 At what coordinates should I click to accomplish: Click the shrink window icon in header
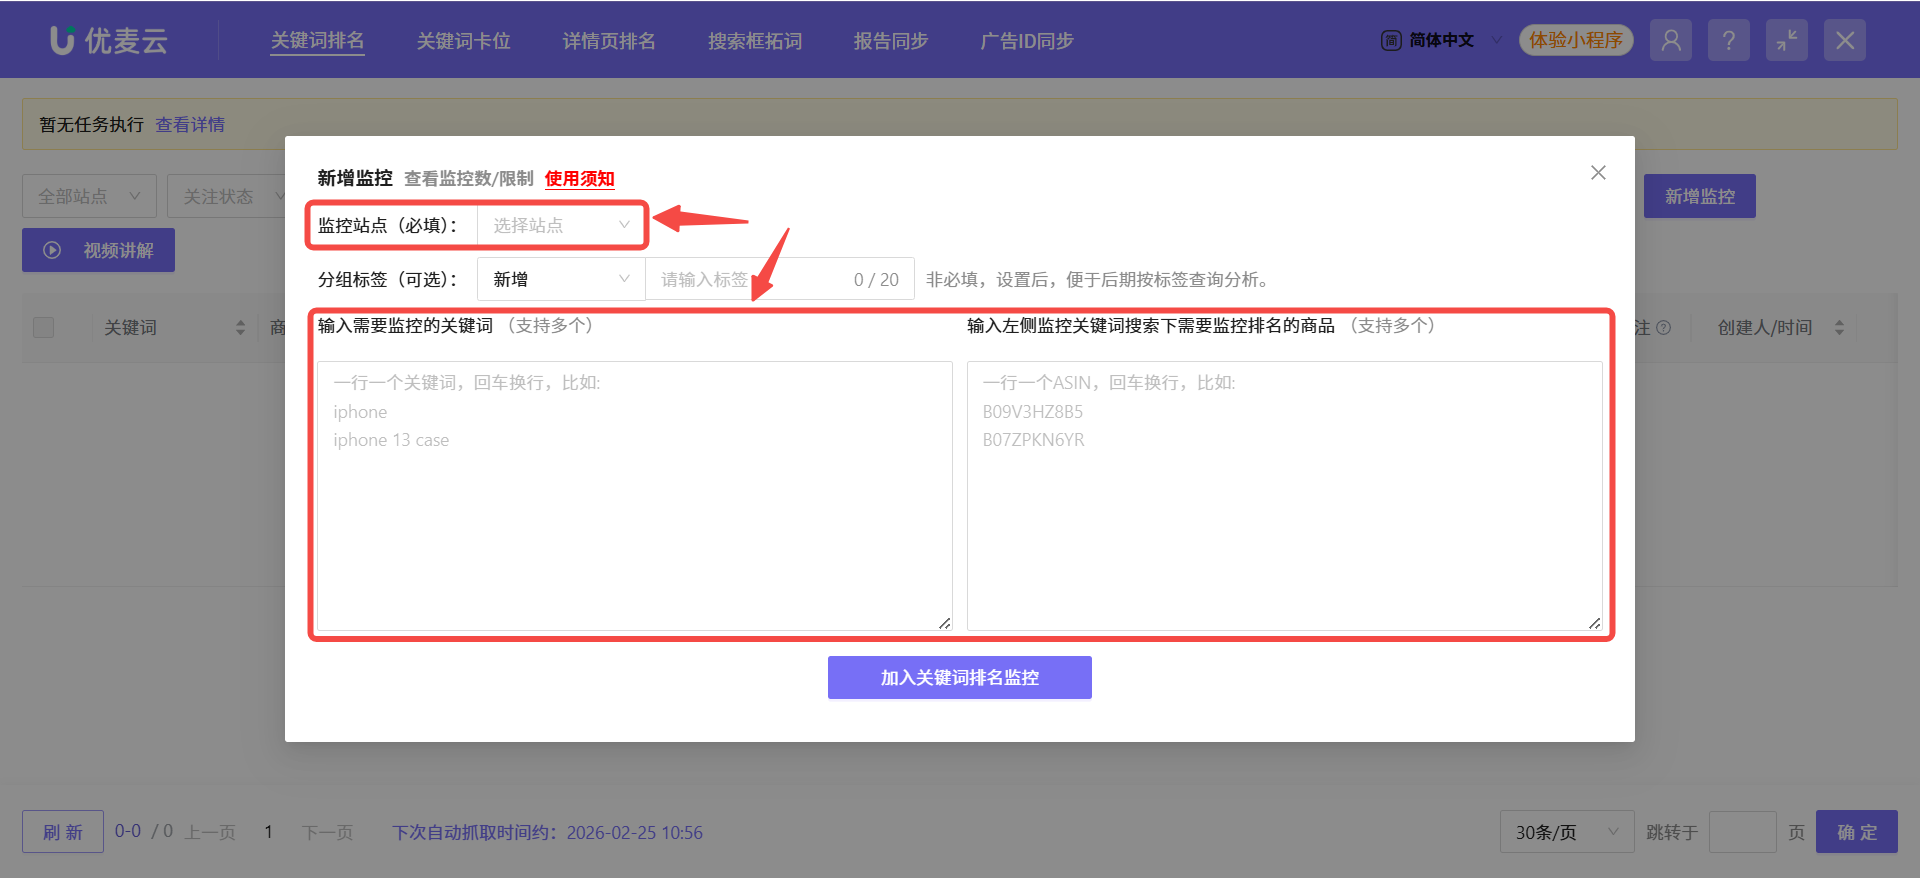click(x=1787, y=40)
